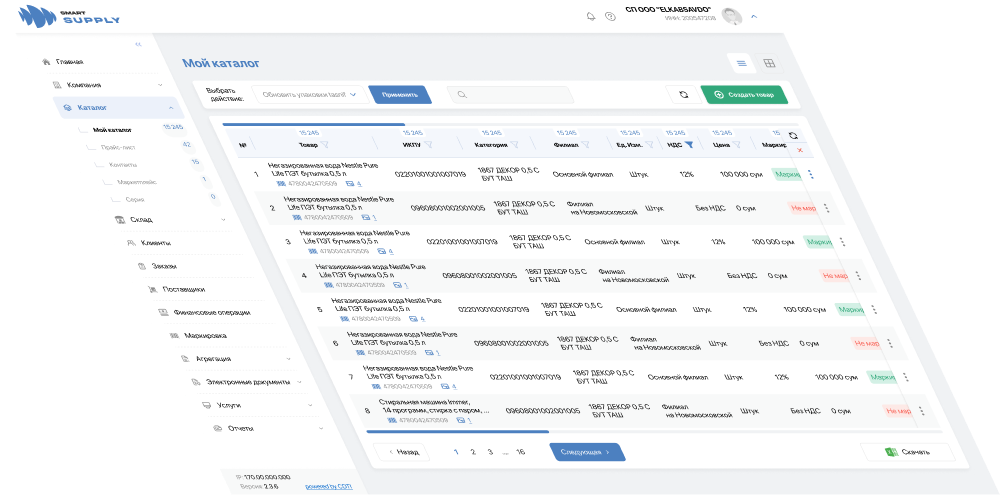The width and height of the screenshot is (1000, 495).
Task: Click barcode icon in row 1
Action: tap(281, 183)
